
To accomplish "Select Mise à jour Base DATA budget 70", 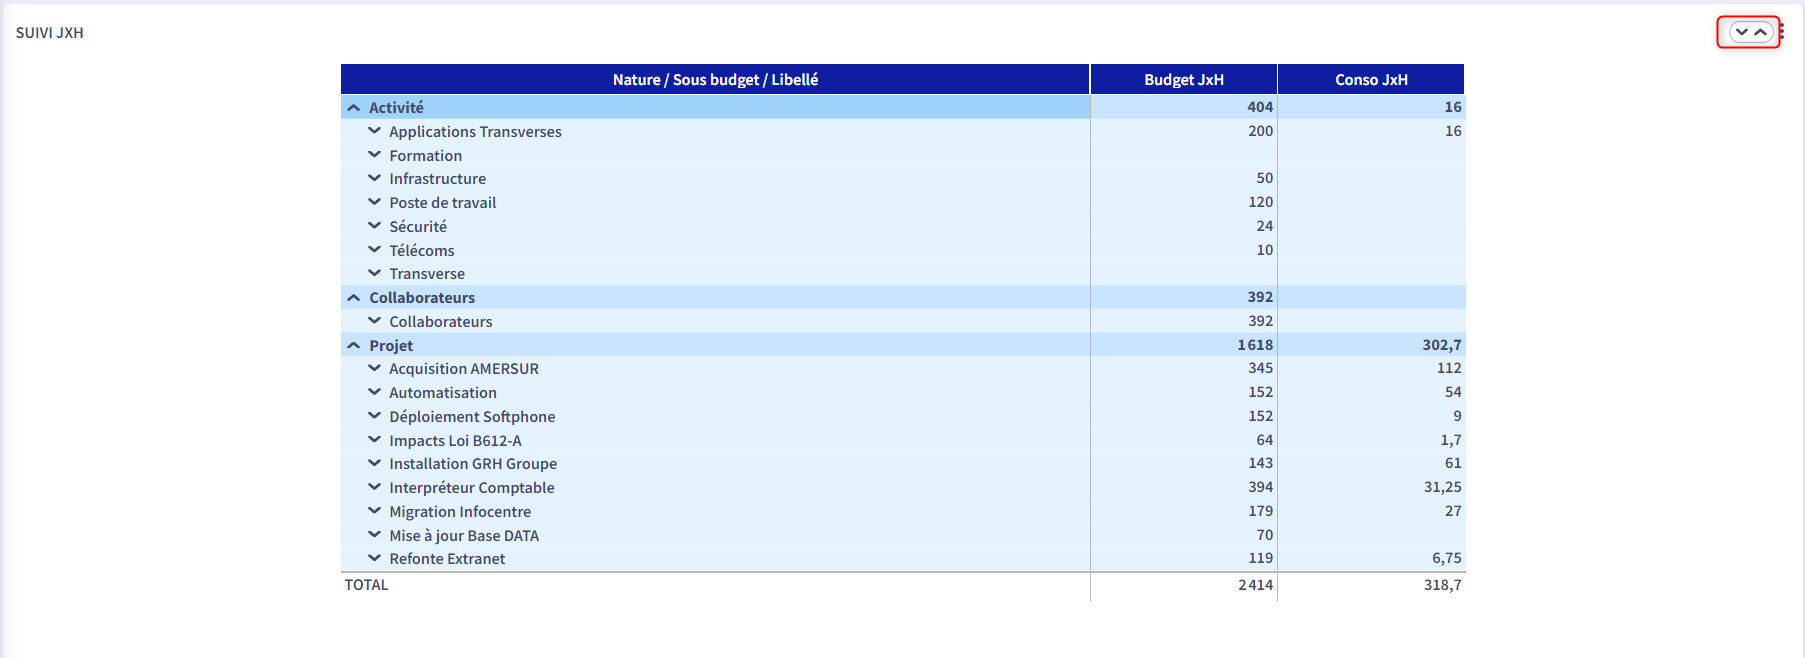I will click(1265, 535).
